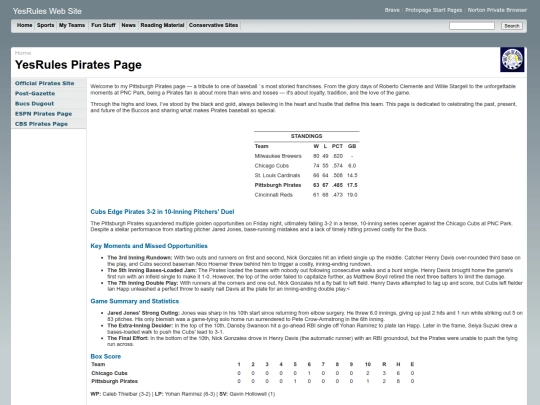Open the Home menu item
This screenshot has height=405, width=540.
coord(24,25)
